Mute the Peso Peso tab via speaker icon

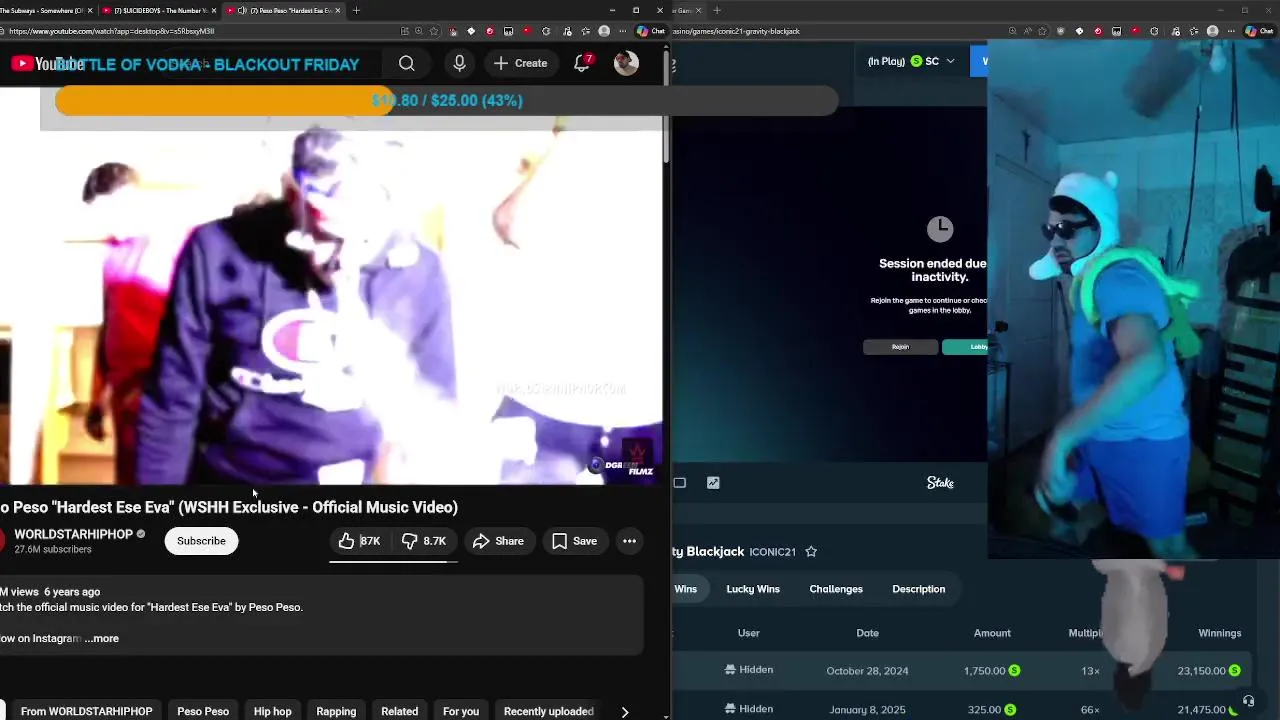click(x=242, y=10)
